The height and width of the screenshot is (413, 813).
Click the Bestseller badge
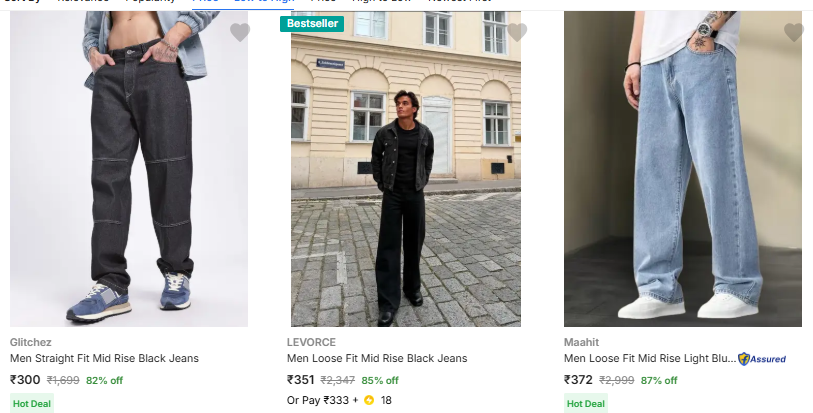click(x=312, y=23)
